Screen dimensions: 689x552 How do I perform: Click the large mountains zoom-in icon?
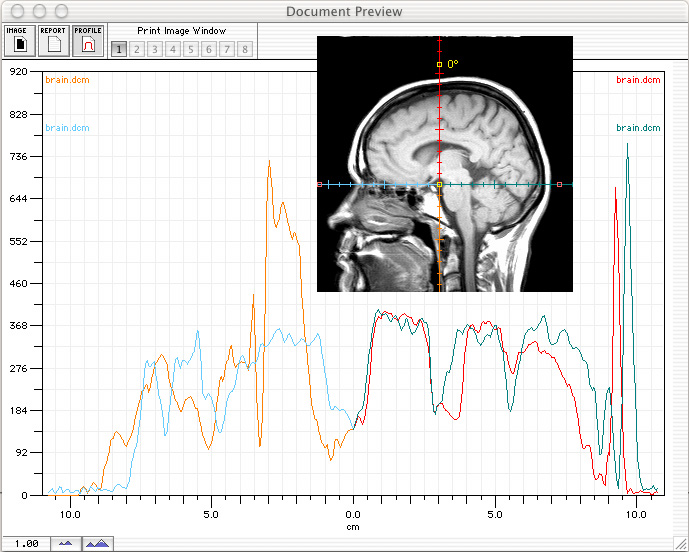[x=98, y=543]
